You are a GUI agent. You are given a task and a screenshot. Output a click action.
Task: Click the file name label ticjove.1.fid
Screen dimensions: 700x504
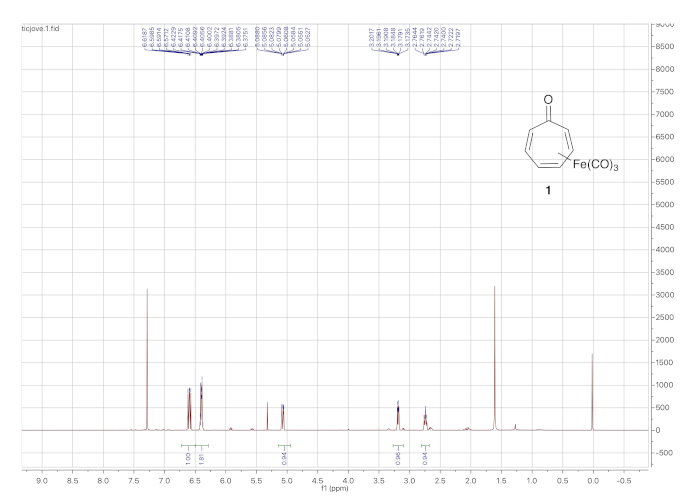[41, 29]
